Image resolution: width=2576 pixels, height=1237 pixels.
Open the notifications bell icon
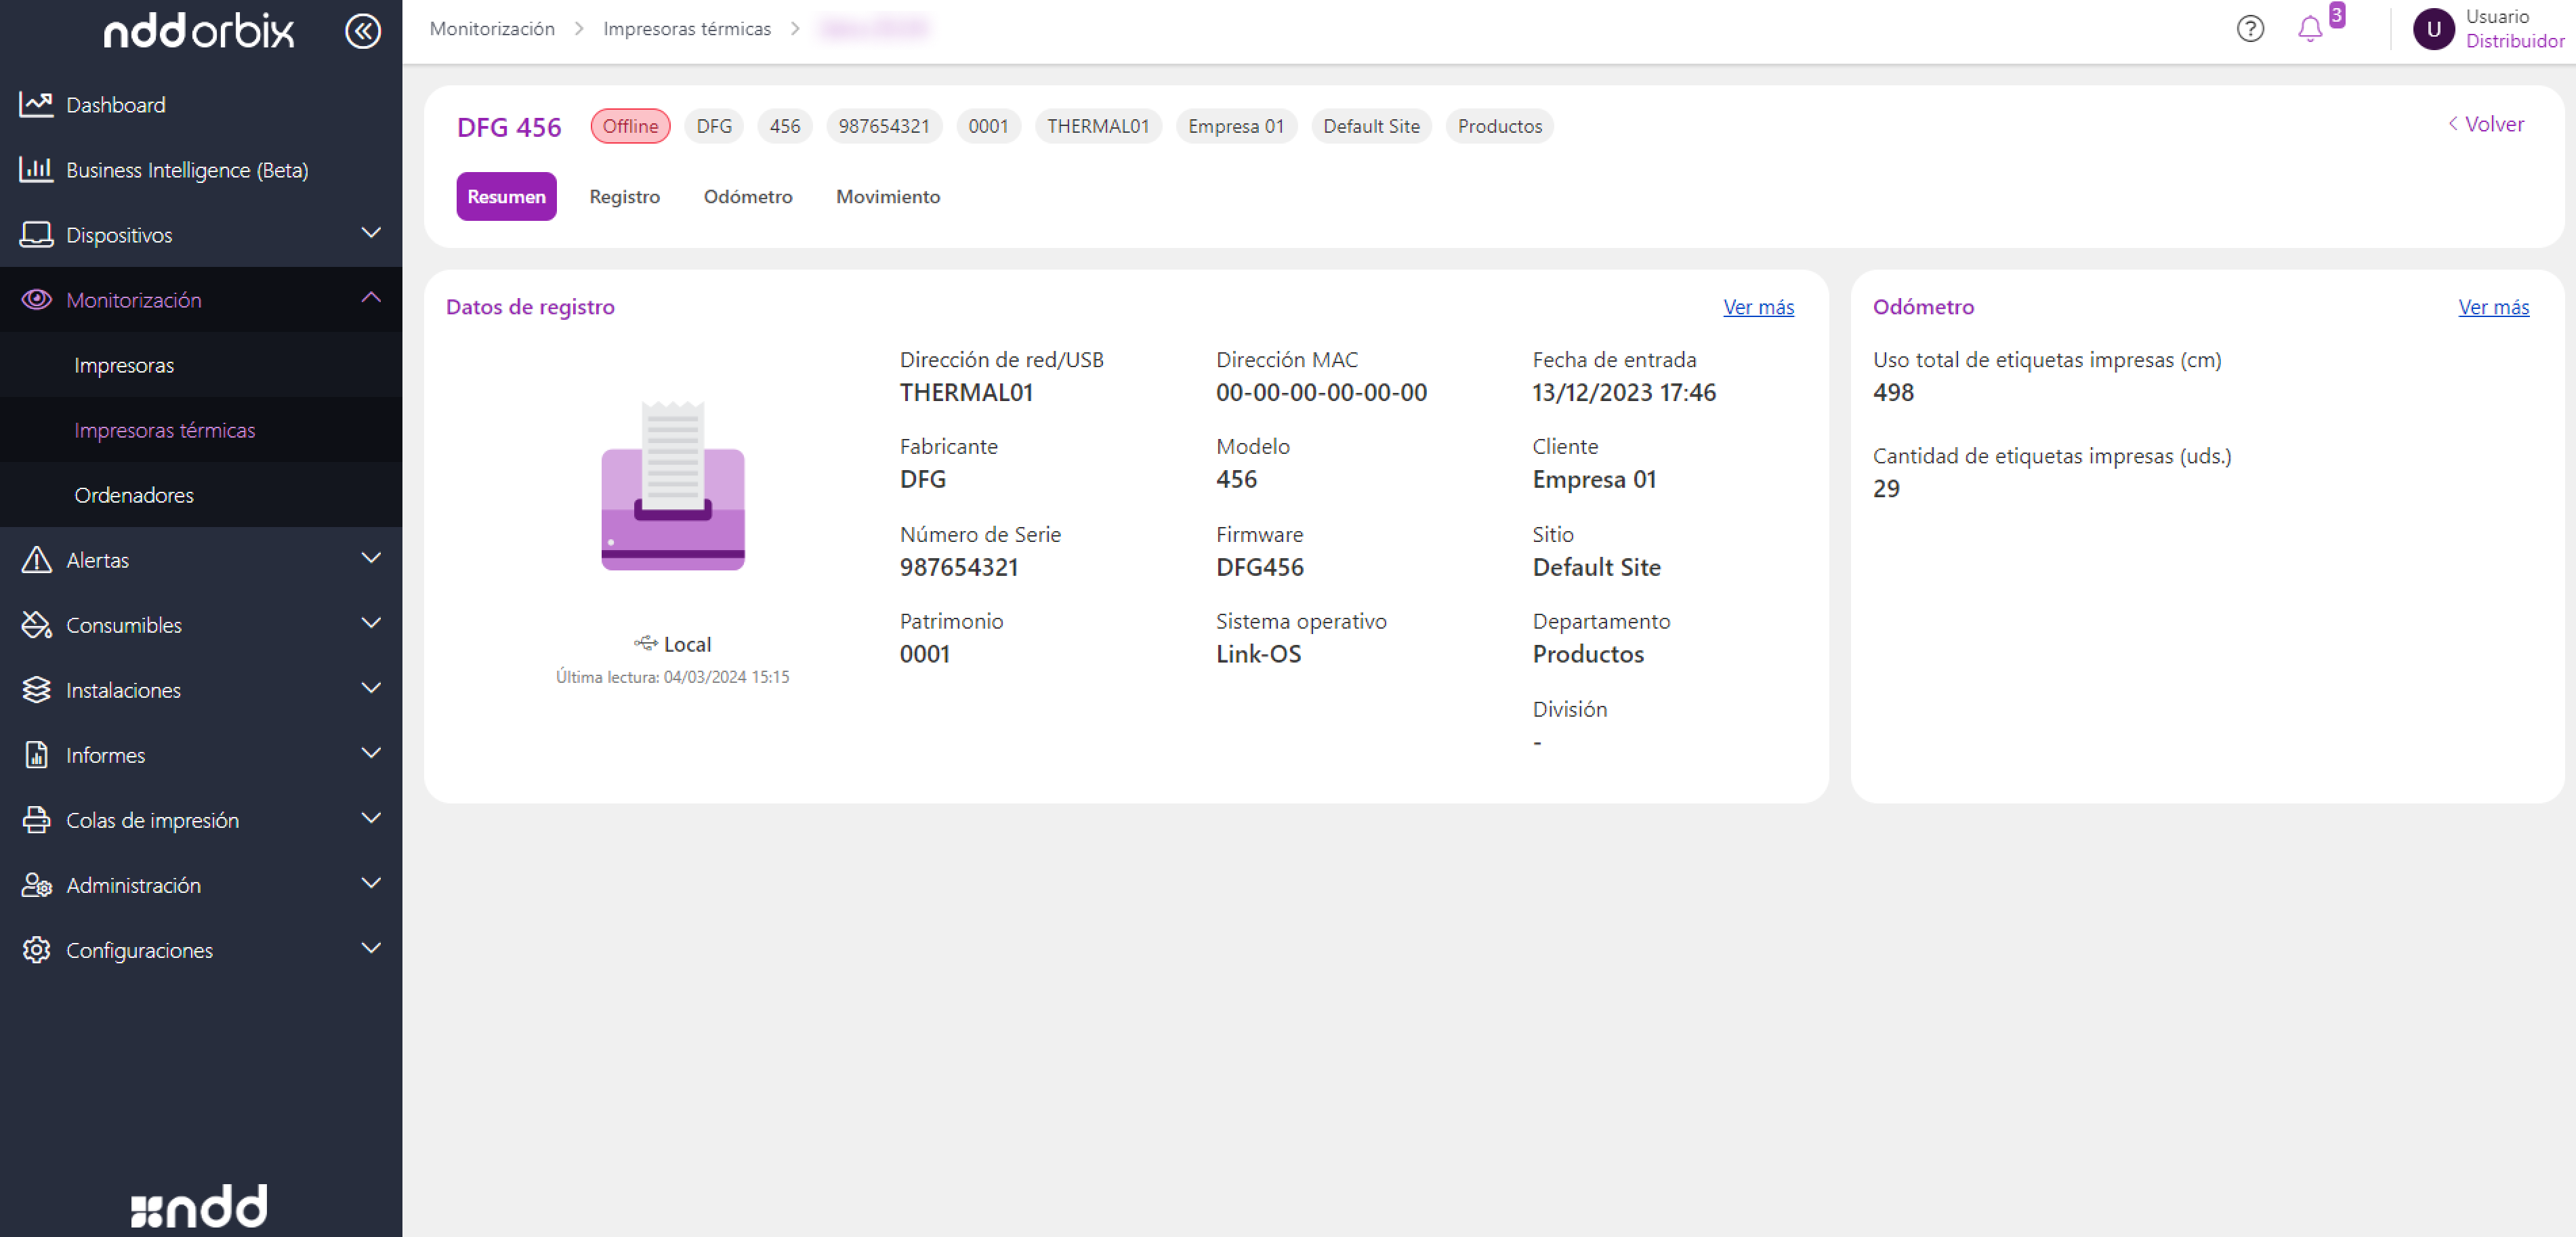point(2309,29)
